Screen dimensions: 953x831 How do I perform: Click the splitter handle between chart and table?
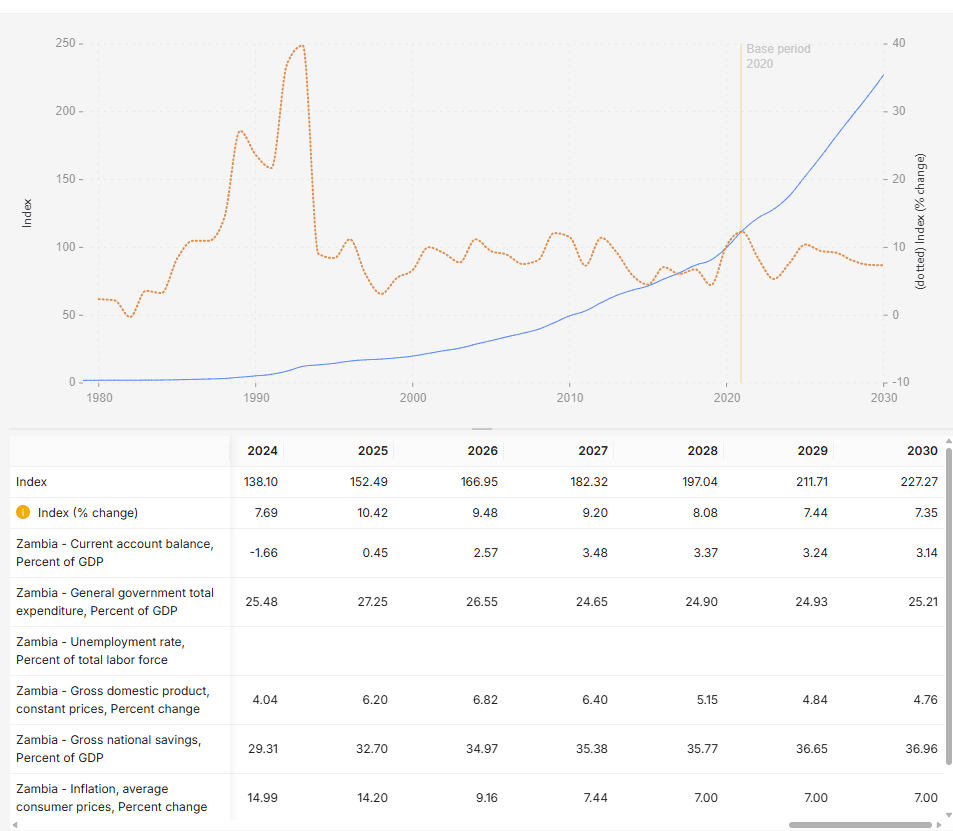(481, 429)
